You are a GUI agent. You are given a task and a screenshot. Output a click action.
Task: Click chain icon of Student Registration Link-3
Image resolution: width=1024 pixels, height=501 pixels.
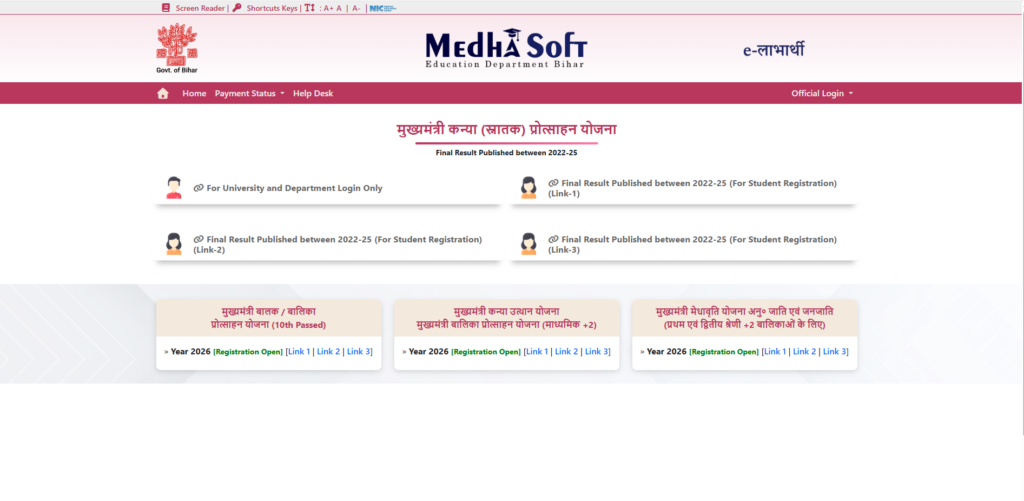tap(553, 239)
